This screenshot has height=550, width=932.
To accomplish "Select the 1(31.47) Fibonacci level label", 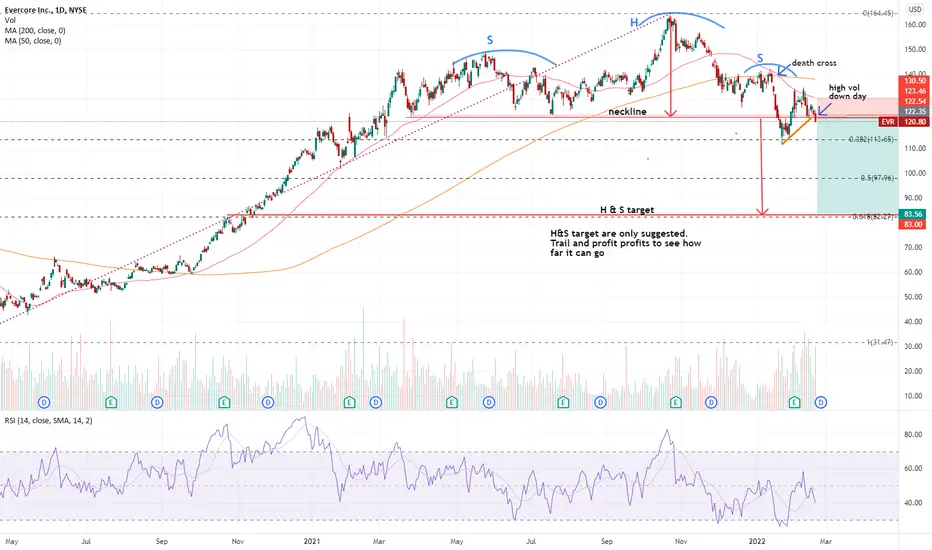I will (880, 342).
